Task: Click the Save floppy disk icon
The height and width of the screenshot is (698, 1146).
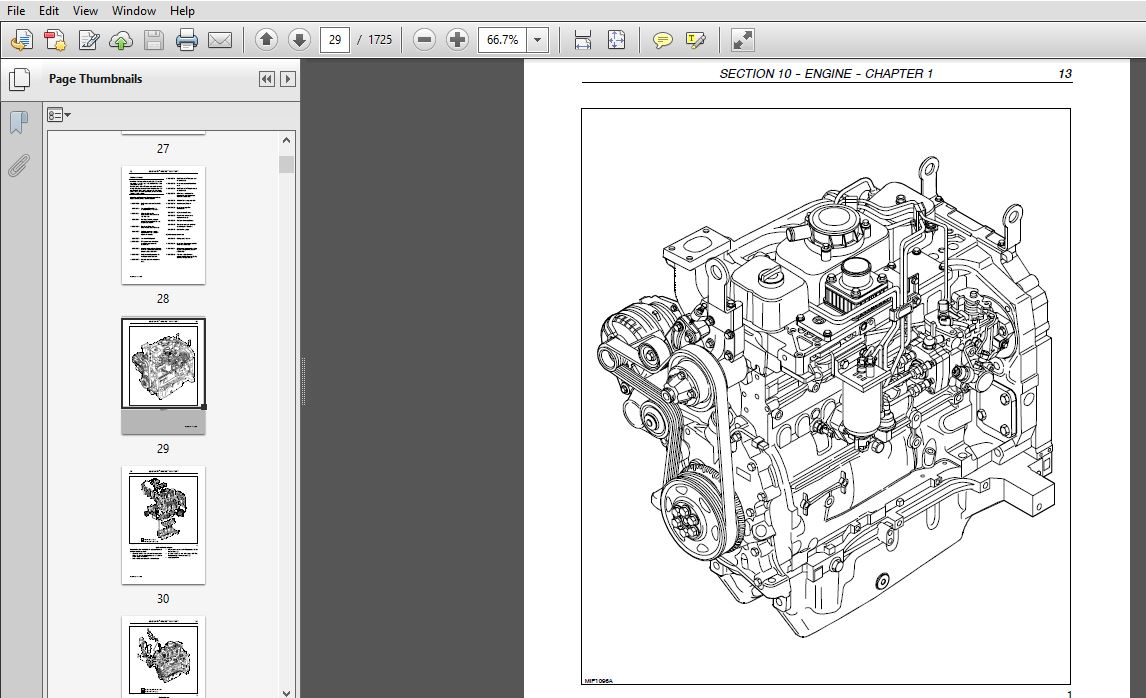Action: pyautogui.click(x=153, y=39)
